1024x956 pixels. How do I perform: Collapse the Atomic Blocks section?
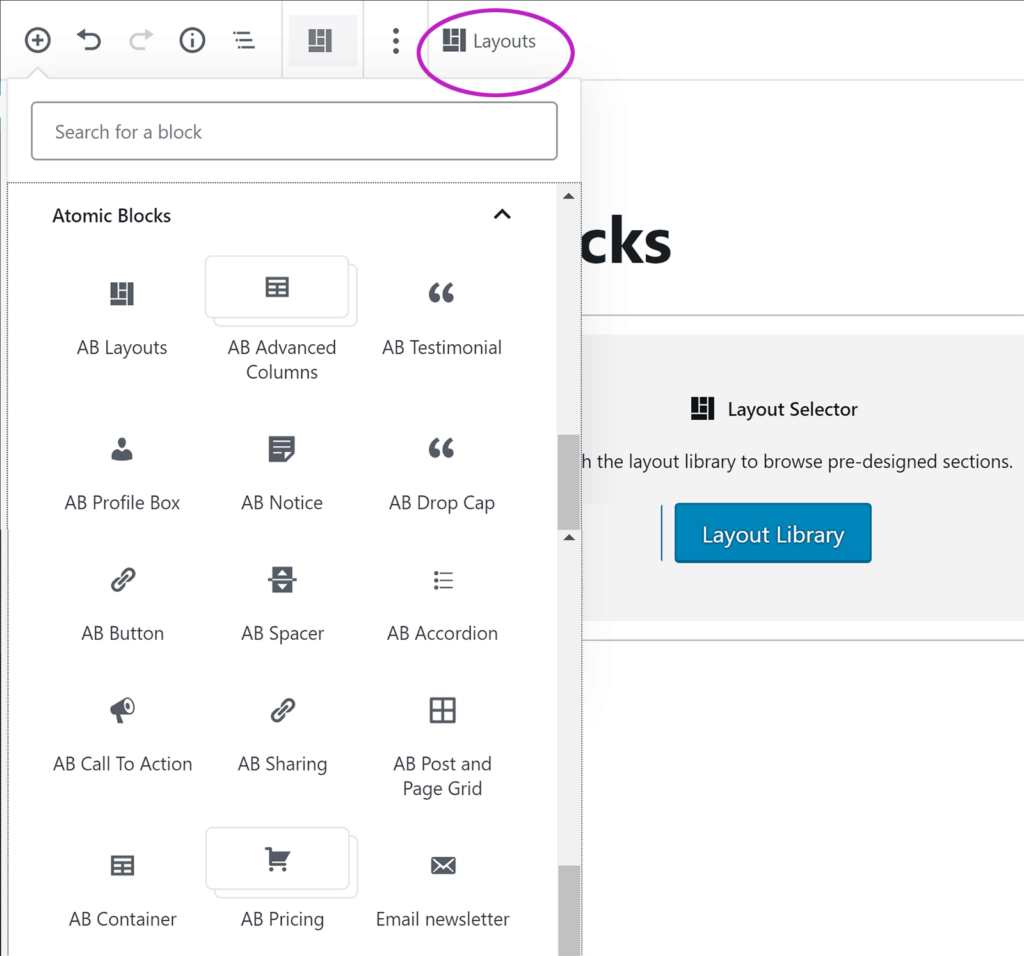click(502, 215)
